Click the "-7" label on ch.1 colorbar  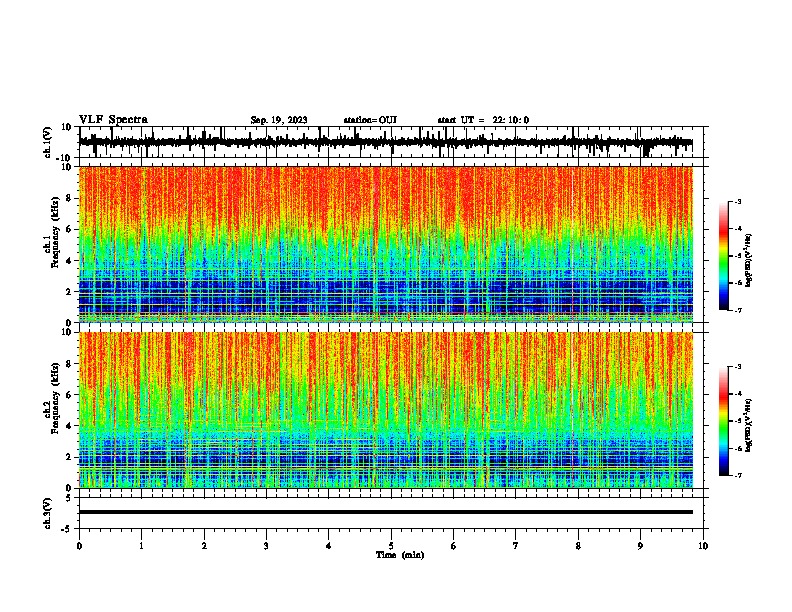[737, 310]
